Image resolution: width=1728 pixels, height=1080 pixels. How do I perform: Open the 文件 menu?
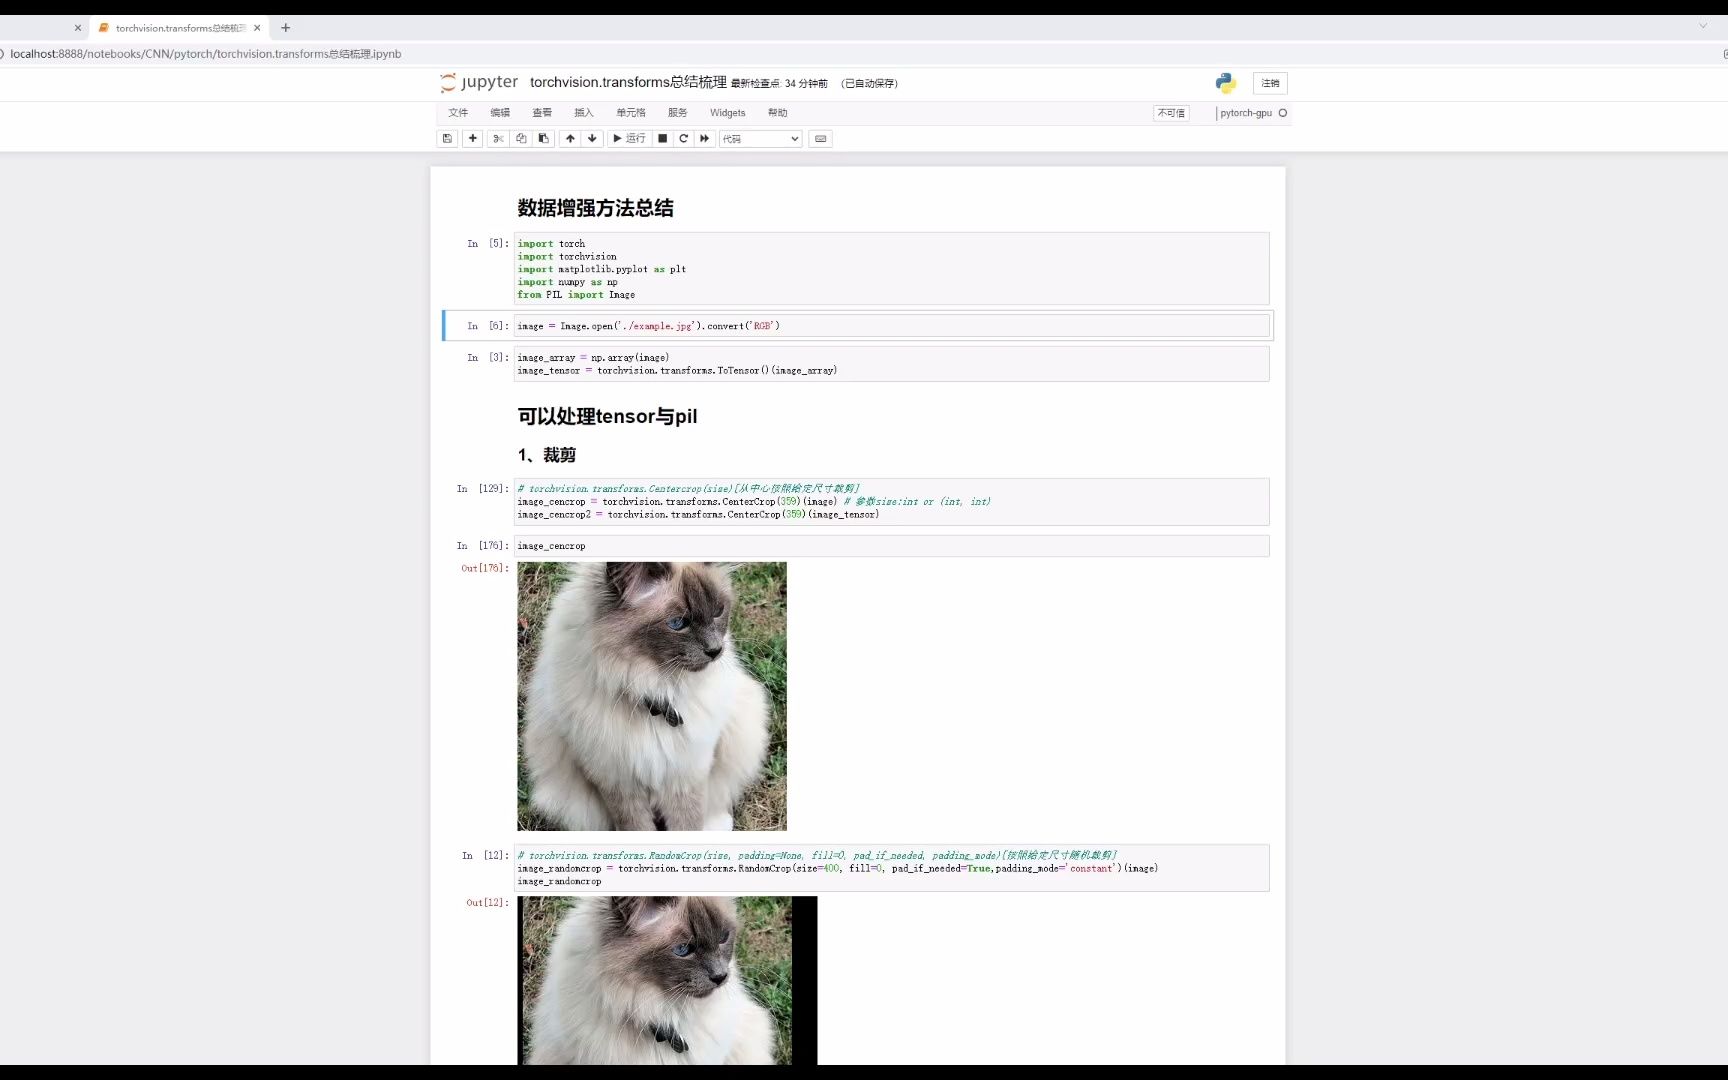point(458,113)
